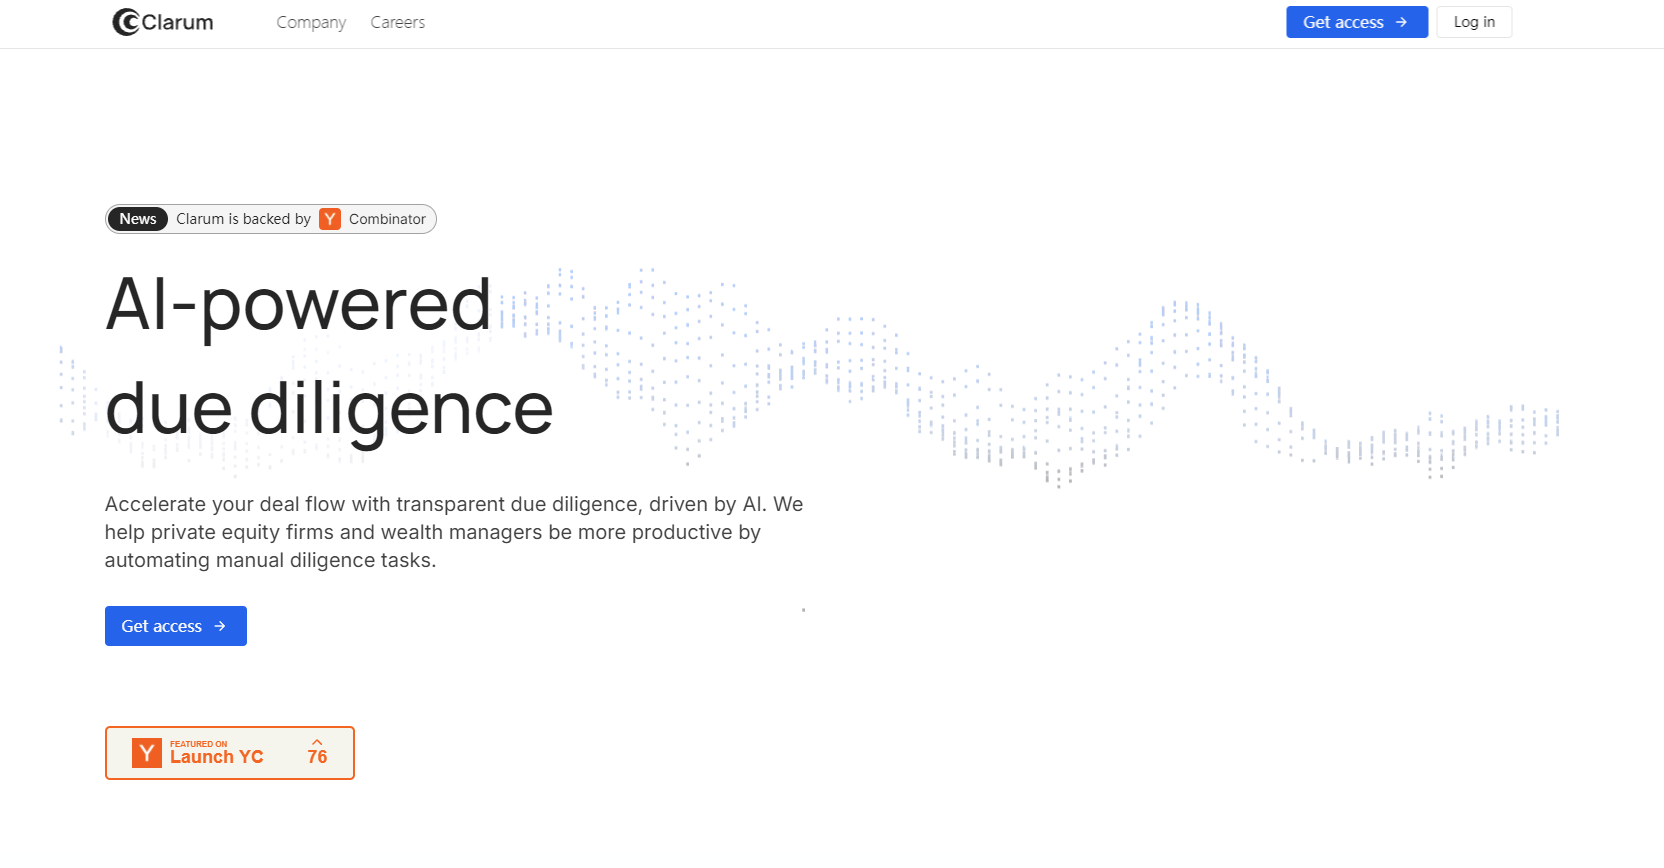Click the 'Clarum is backed by' text
This screenshot has height=868, width=1664.
point(243,219)
